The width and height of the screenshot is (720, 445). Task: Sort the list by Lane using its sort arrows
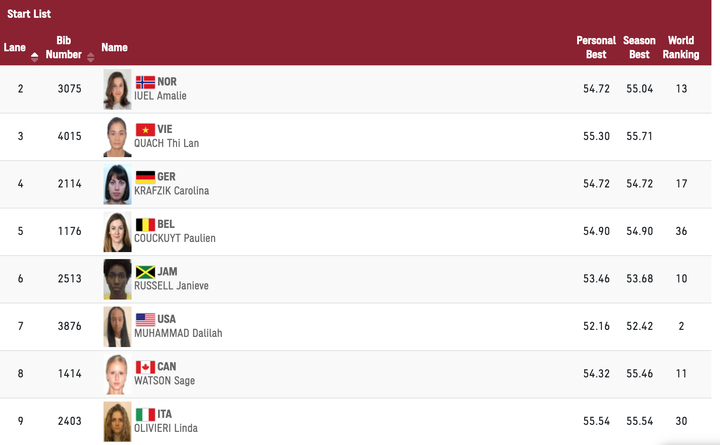[x=35, y=55]
